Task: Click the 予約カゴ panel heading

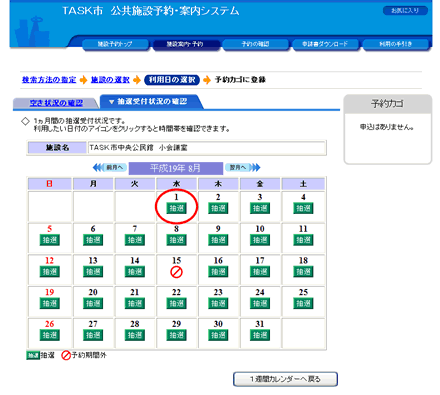Action: [x=388, y=104]
